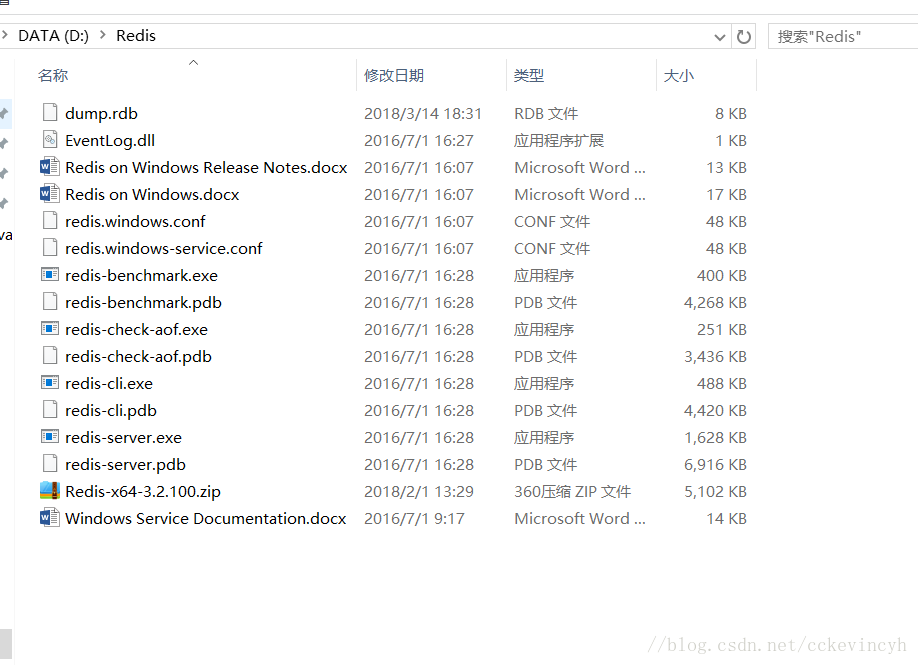Click the 5,102 KB size cell
Viewport: 918px width, 665px height.
pyautogui.click(x=715, y=491)
